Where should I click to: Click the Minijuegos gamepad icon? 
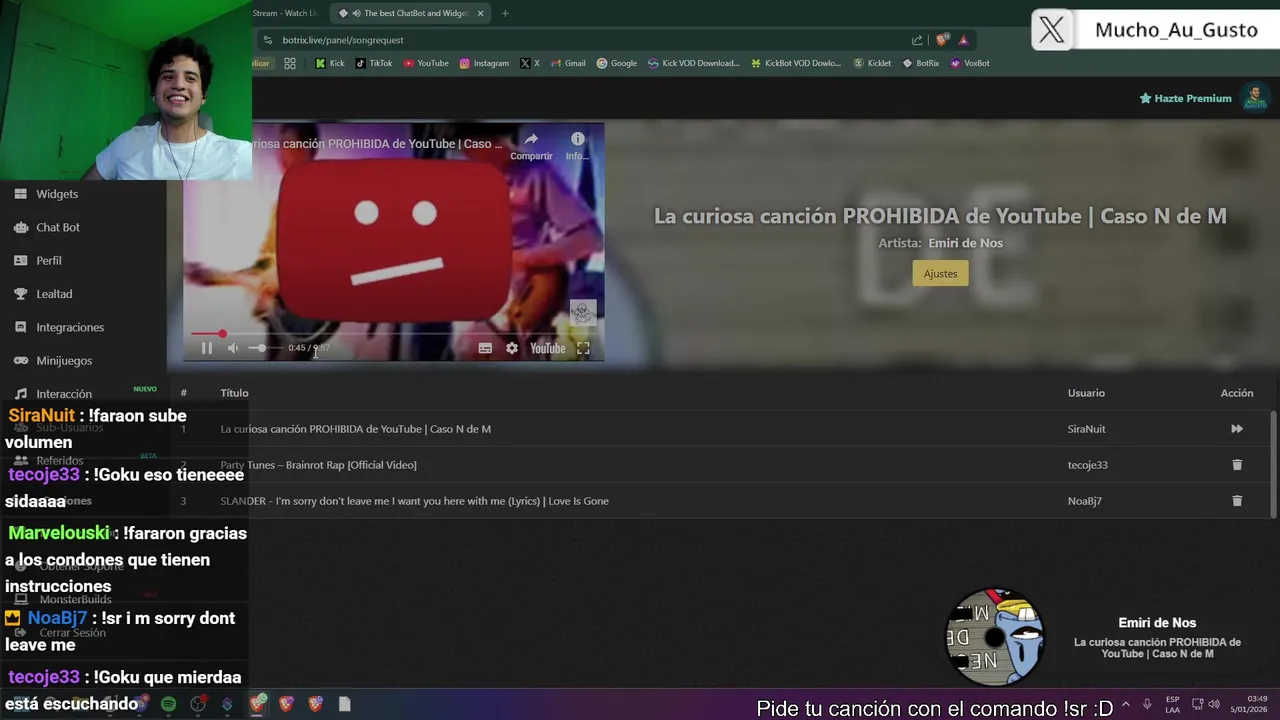[20, 360]
